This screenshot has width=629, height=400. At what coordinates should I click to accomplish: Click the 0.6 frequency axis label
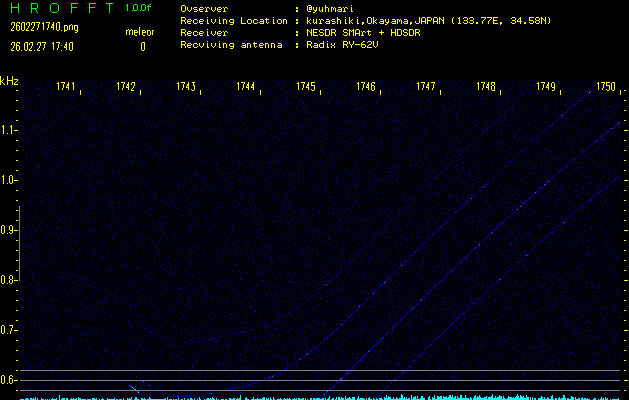tap(9, 380)
